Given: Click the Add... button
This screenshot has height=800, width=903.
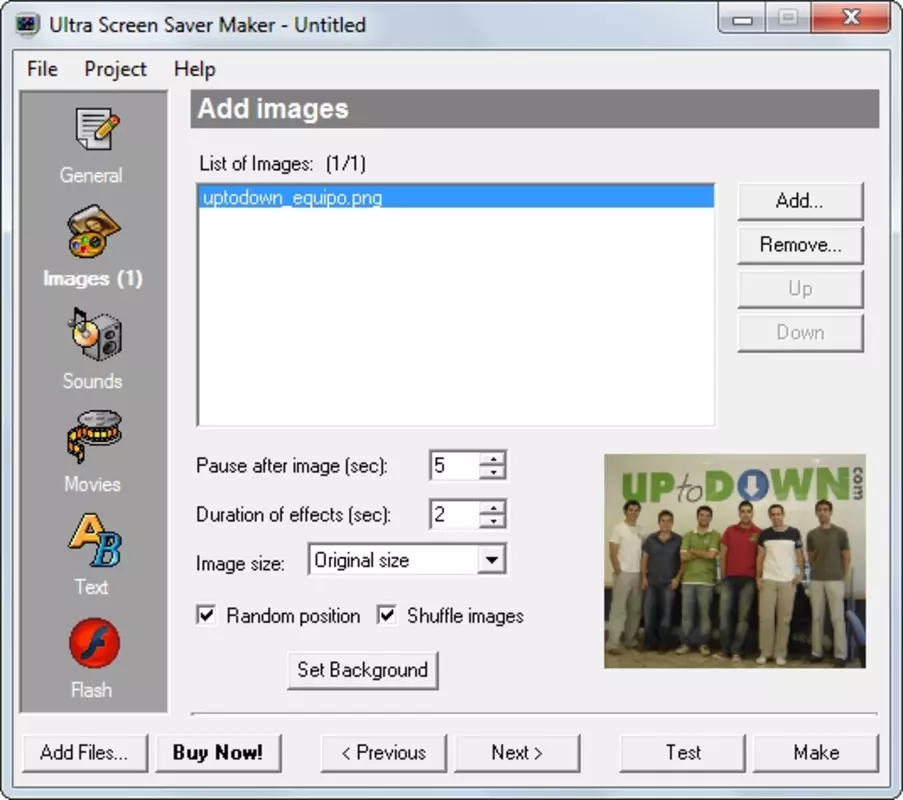Looking at the screenshot, I should pos(800,201).
